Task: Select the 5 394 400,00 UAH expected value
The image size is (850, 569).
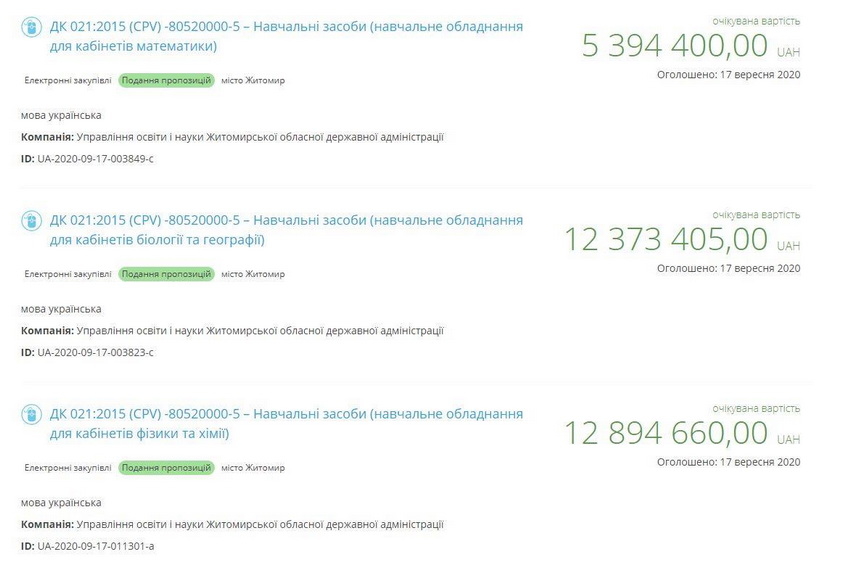Action: 675,46
